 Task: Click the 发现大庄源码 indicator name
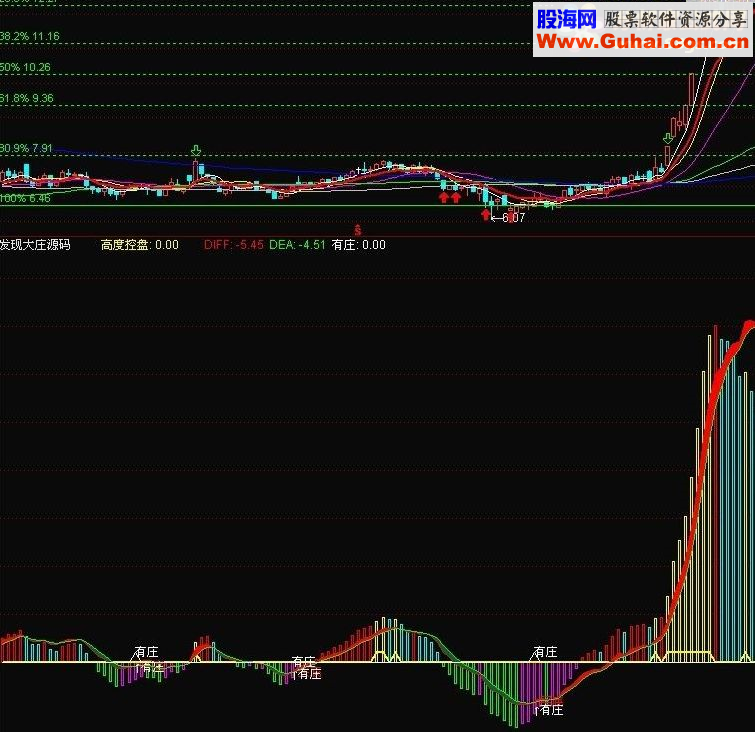(35, 245)
